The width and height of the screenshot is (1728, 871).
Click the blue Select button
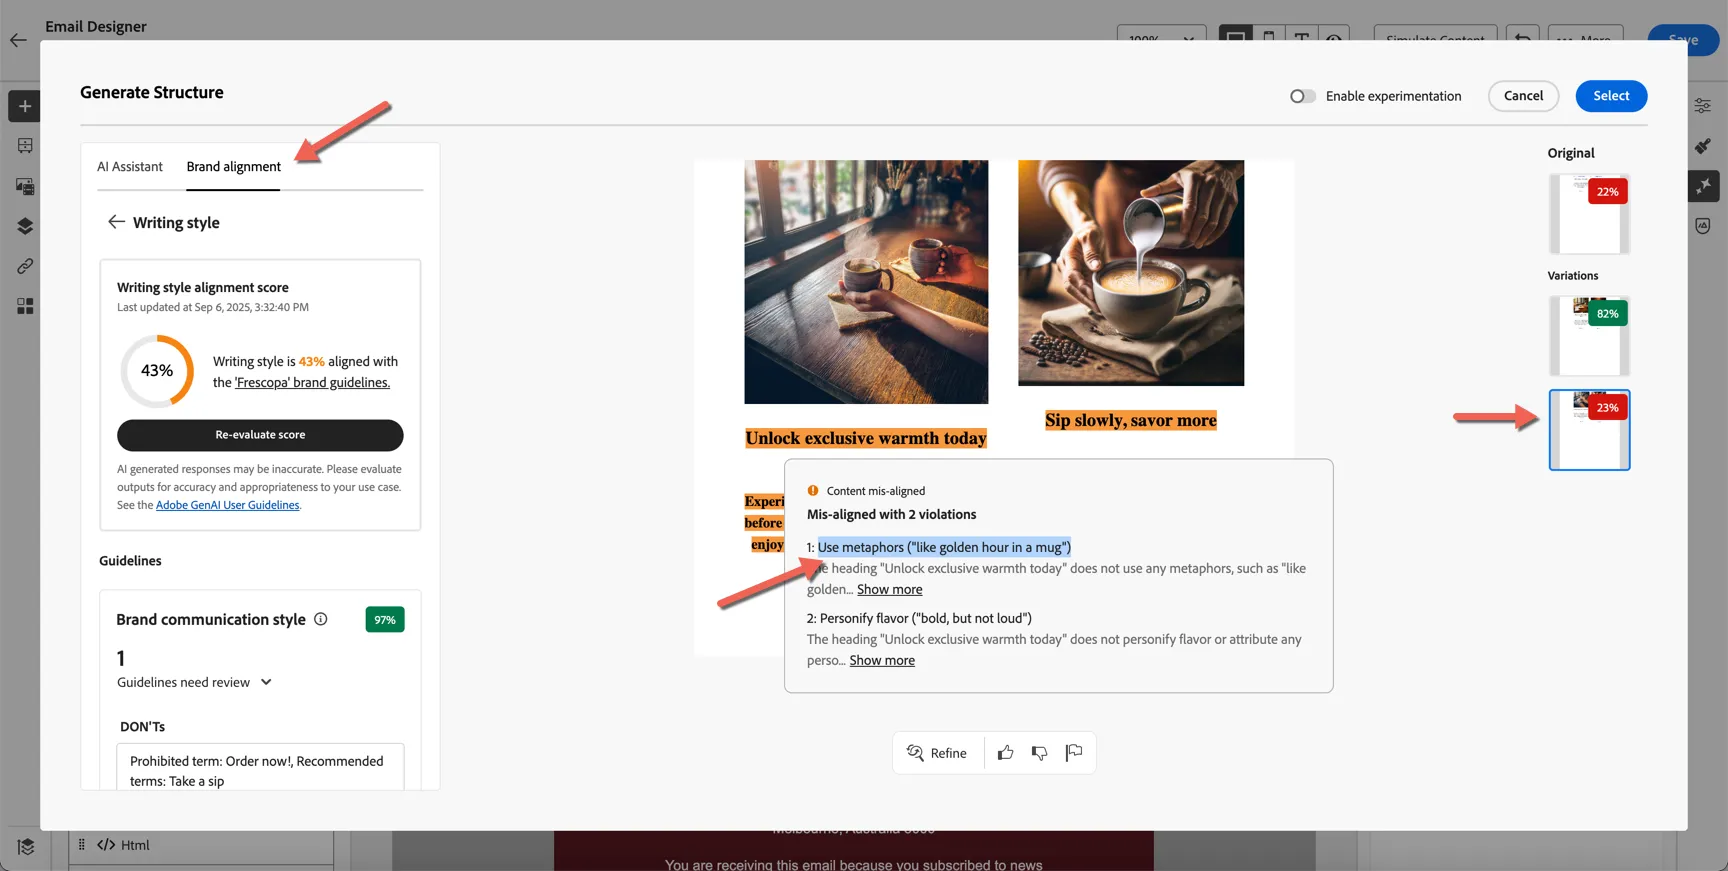(1611, 96)
